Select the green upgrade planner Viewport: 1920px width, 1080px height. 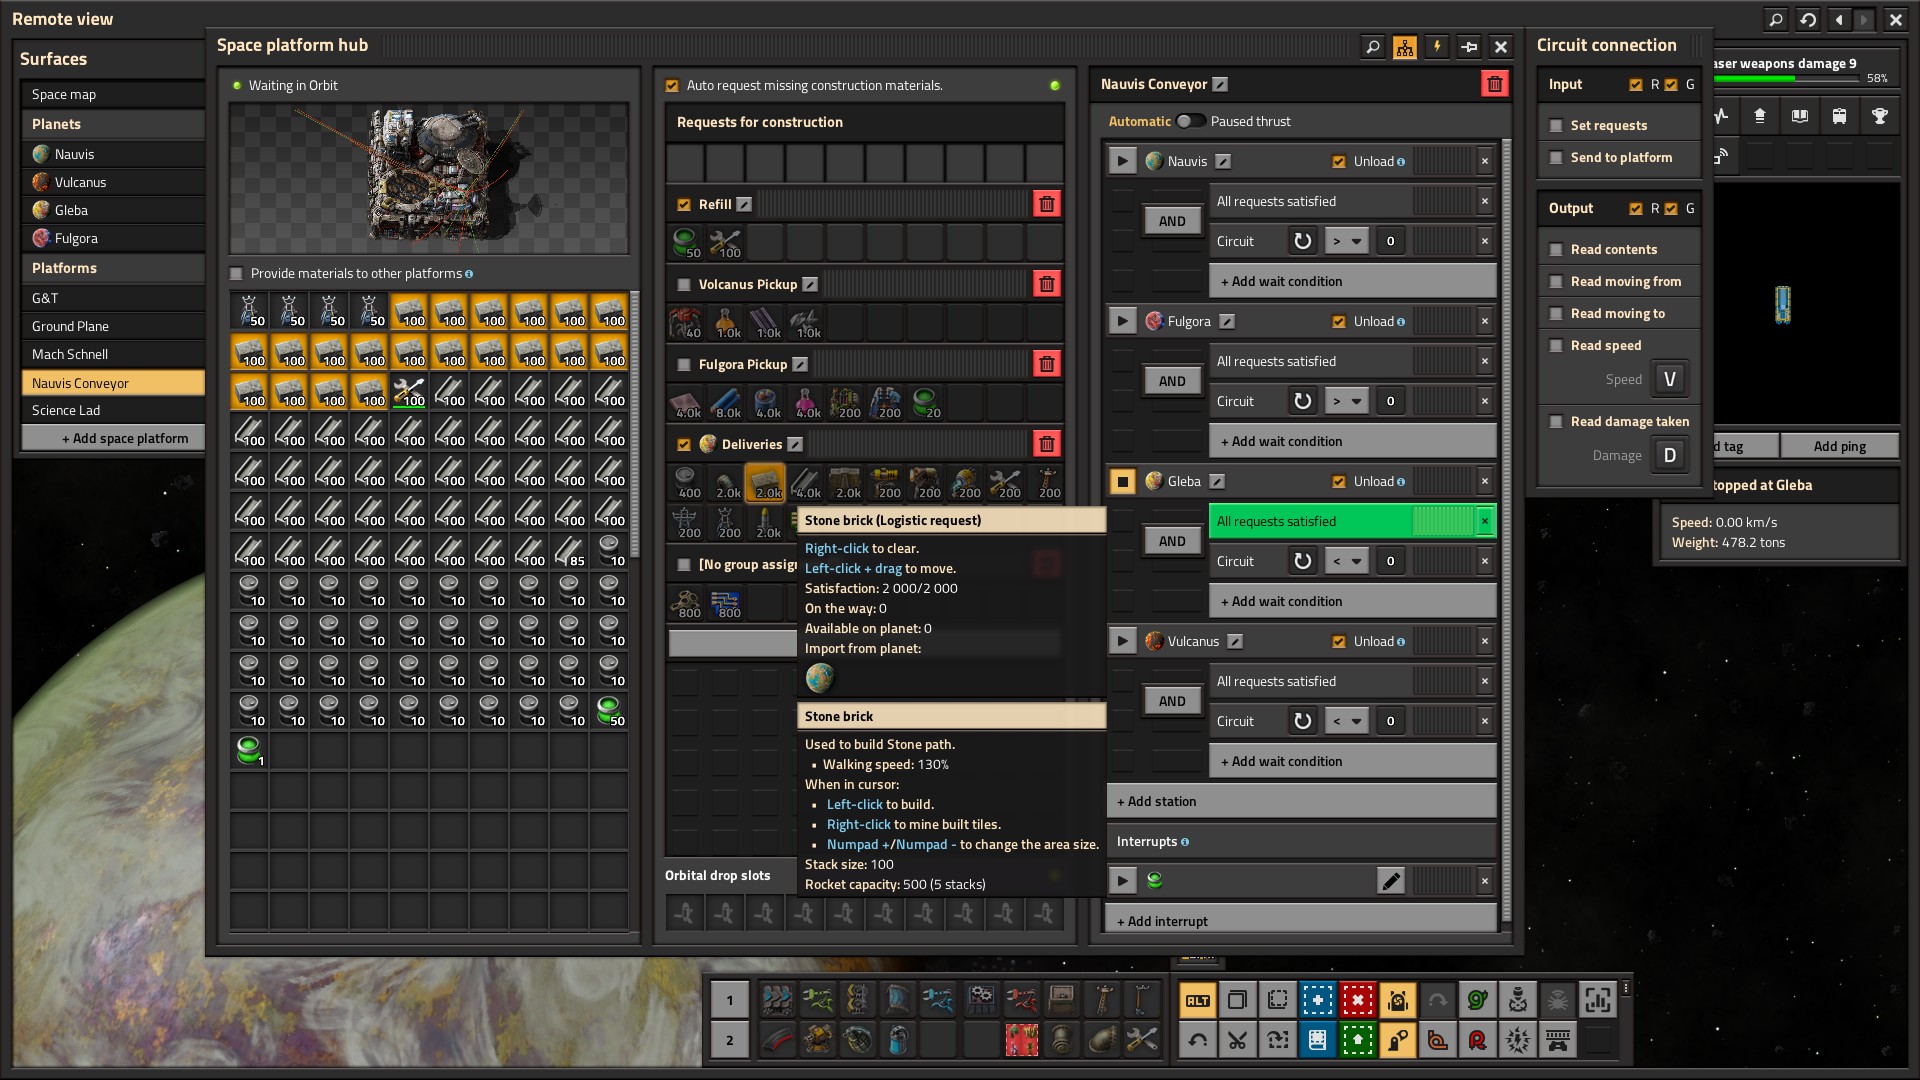pyautogui.click(x=1357, y=1040)
